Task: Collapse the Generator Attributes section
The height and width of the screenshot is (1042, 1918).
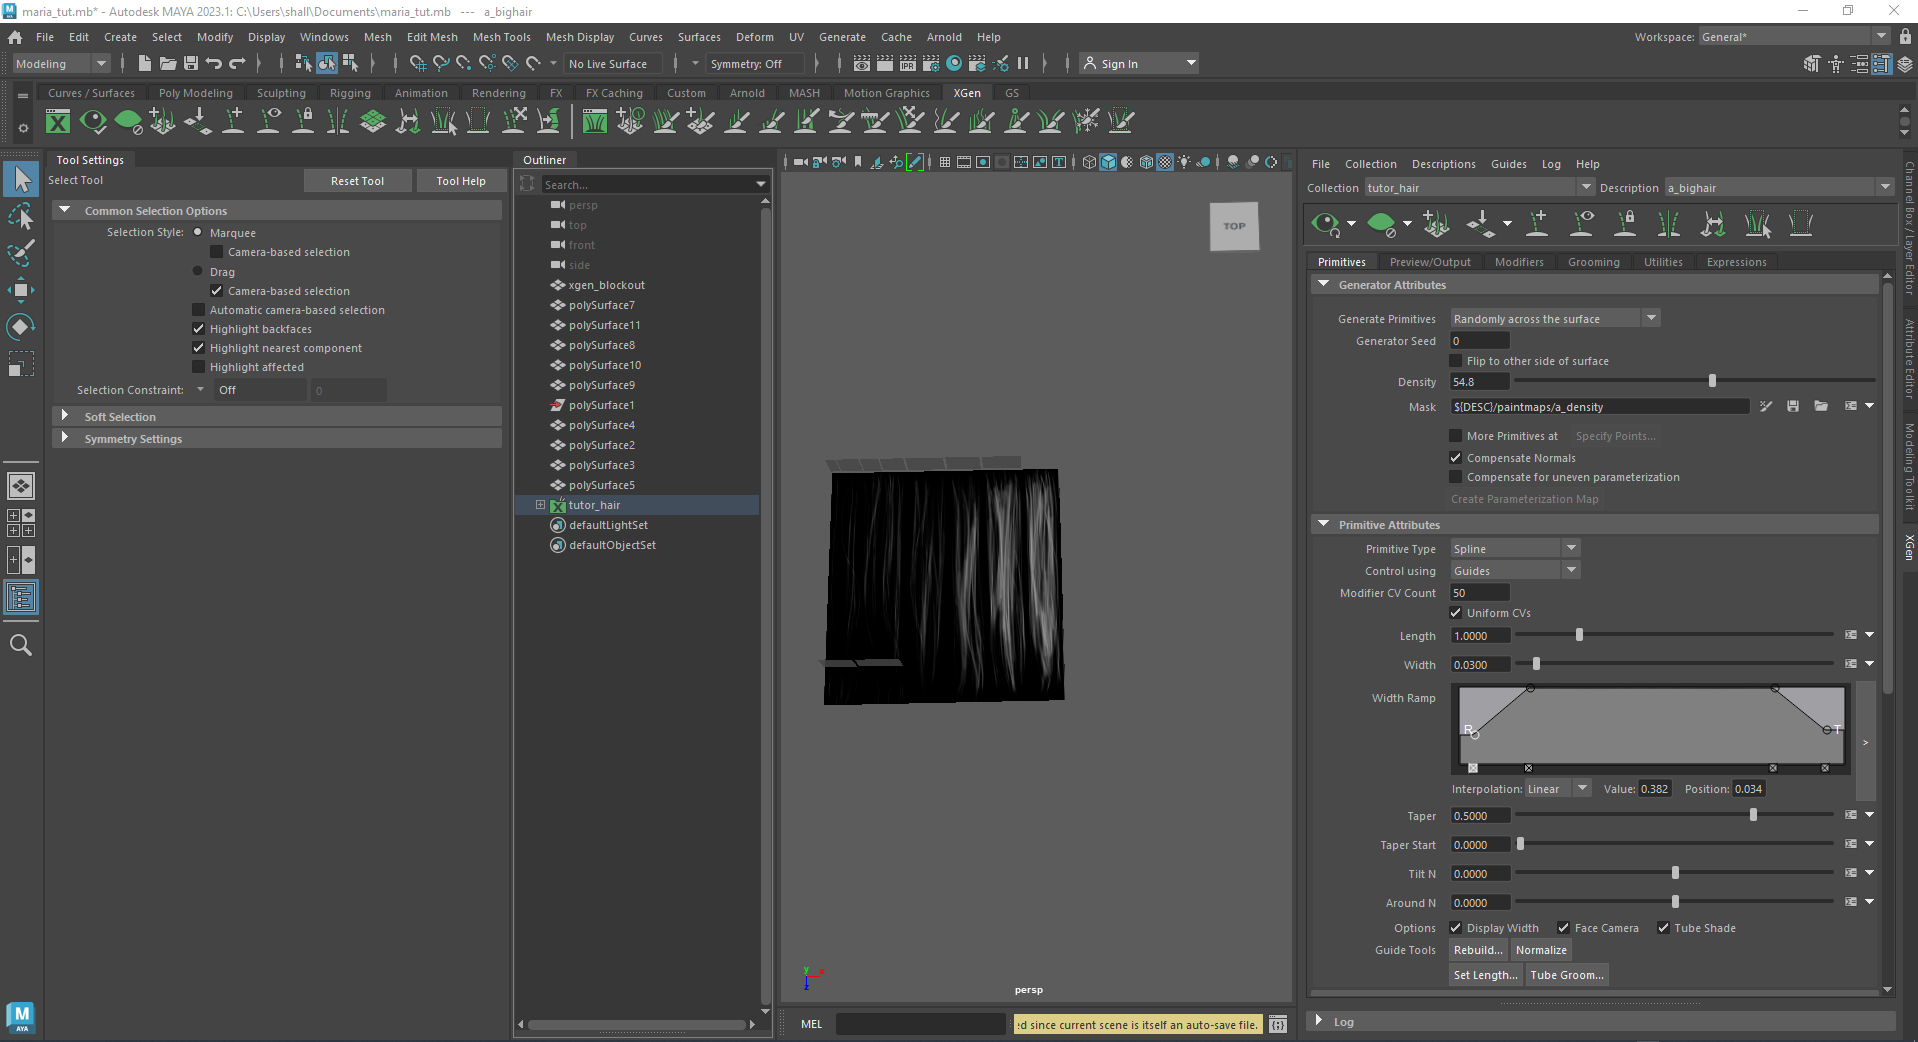Action: click(x=1323, y=284)
